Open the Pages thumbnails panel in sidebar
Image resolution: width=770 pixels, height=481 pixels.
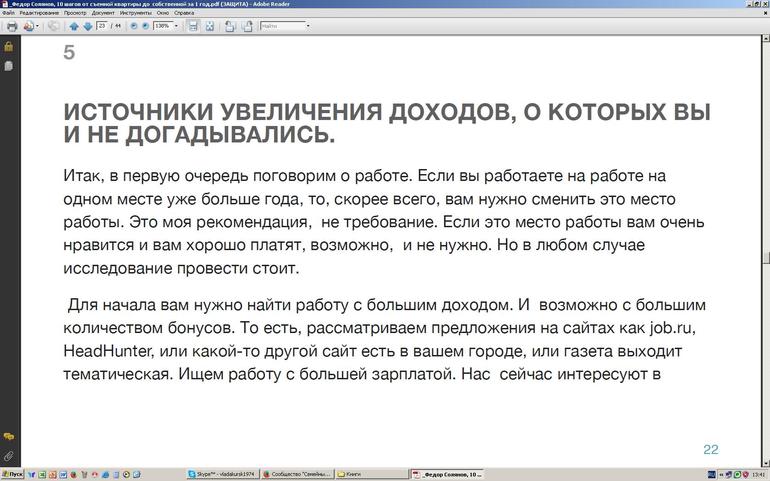8,66
